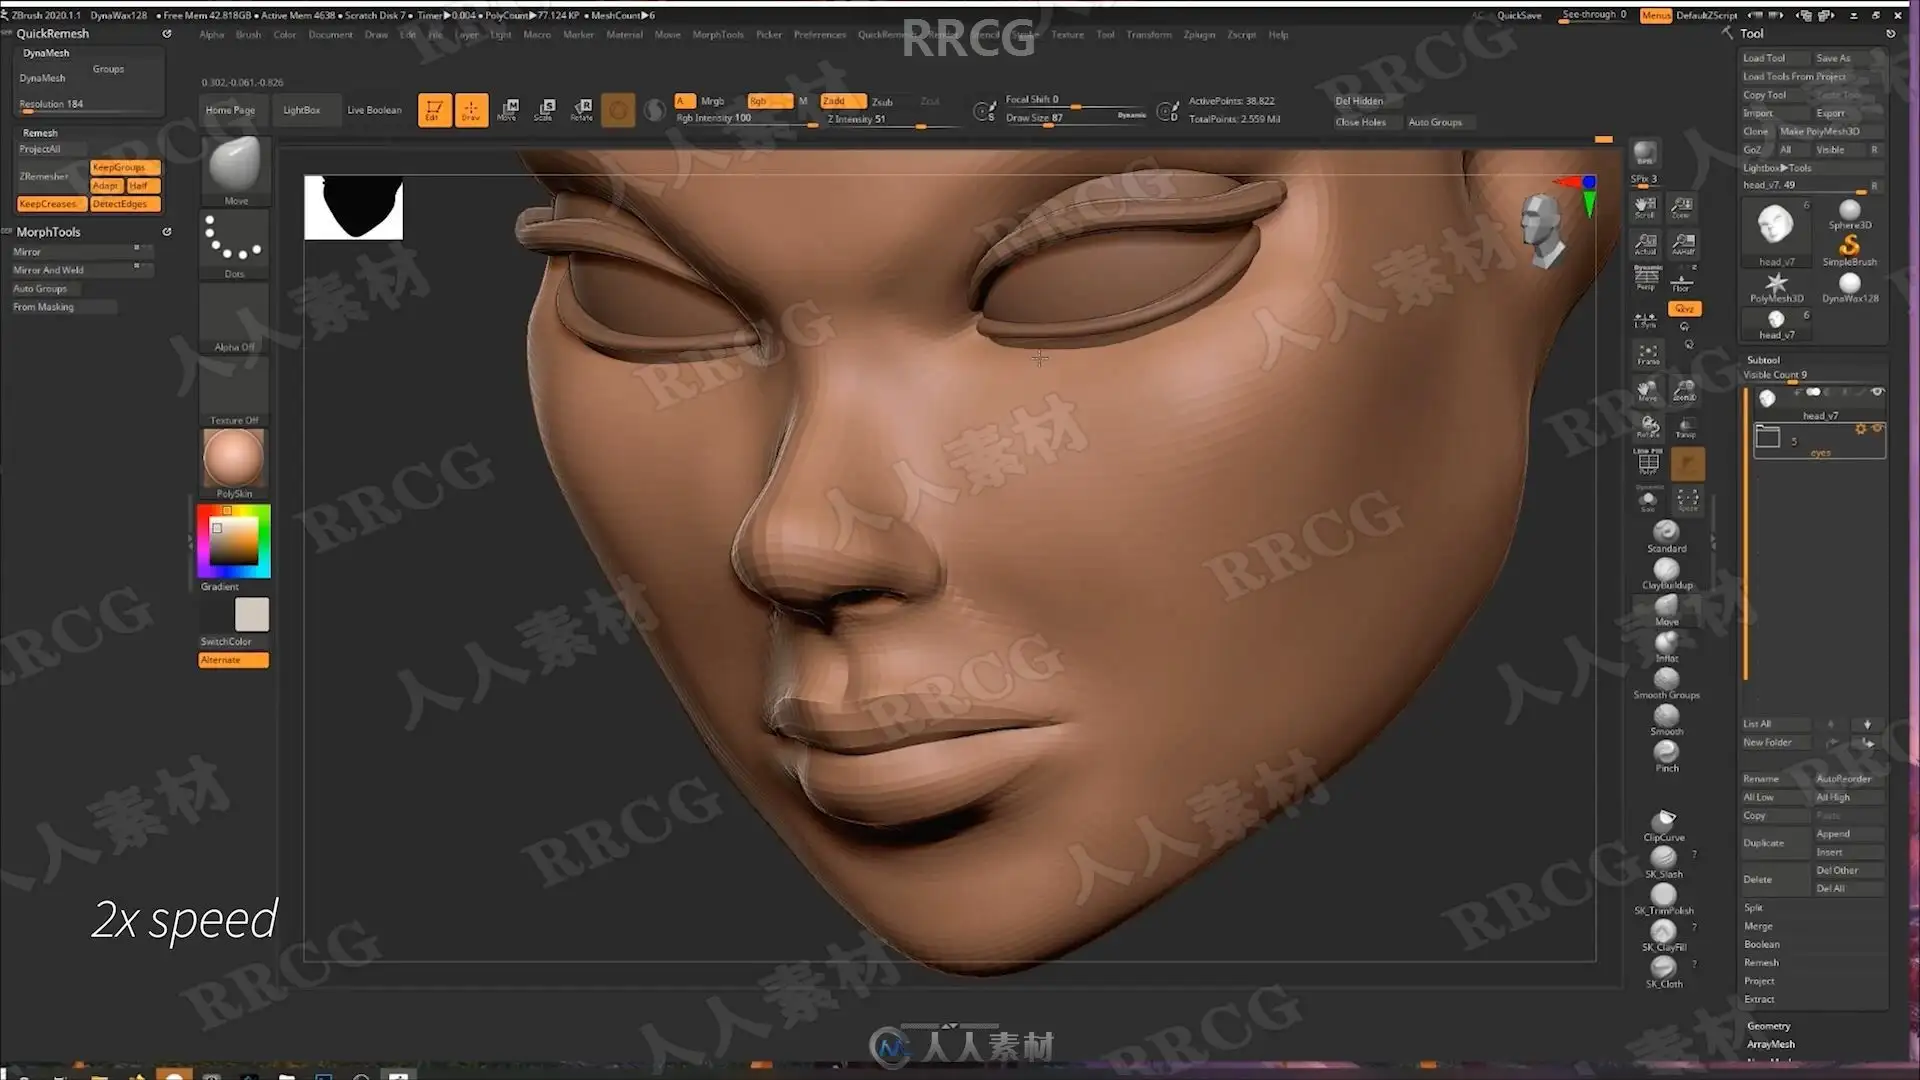
Task: Open the current brush thumbnail labeled Move
Action: [x=235, y=171]
